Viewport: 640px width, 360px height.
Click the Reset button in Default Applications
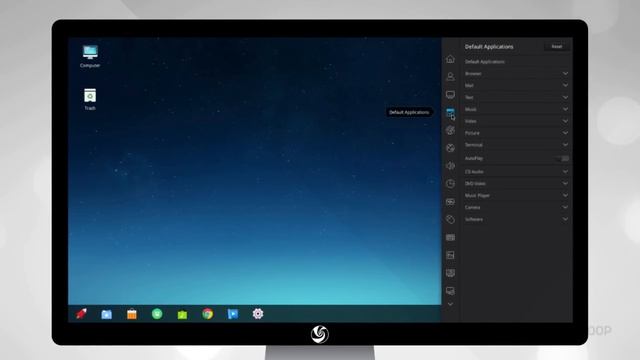pos(557,47)
